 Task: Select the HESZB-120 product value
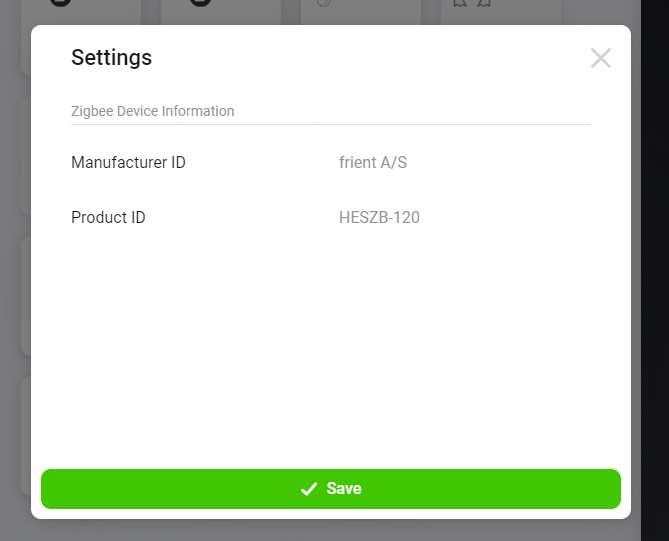point(379,217)
